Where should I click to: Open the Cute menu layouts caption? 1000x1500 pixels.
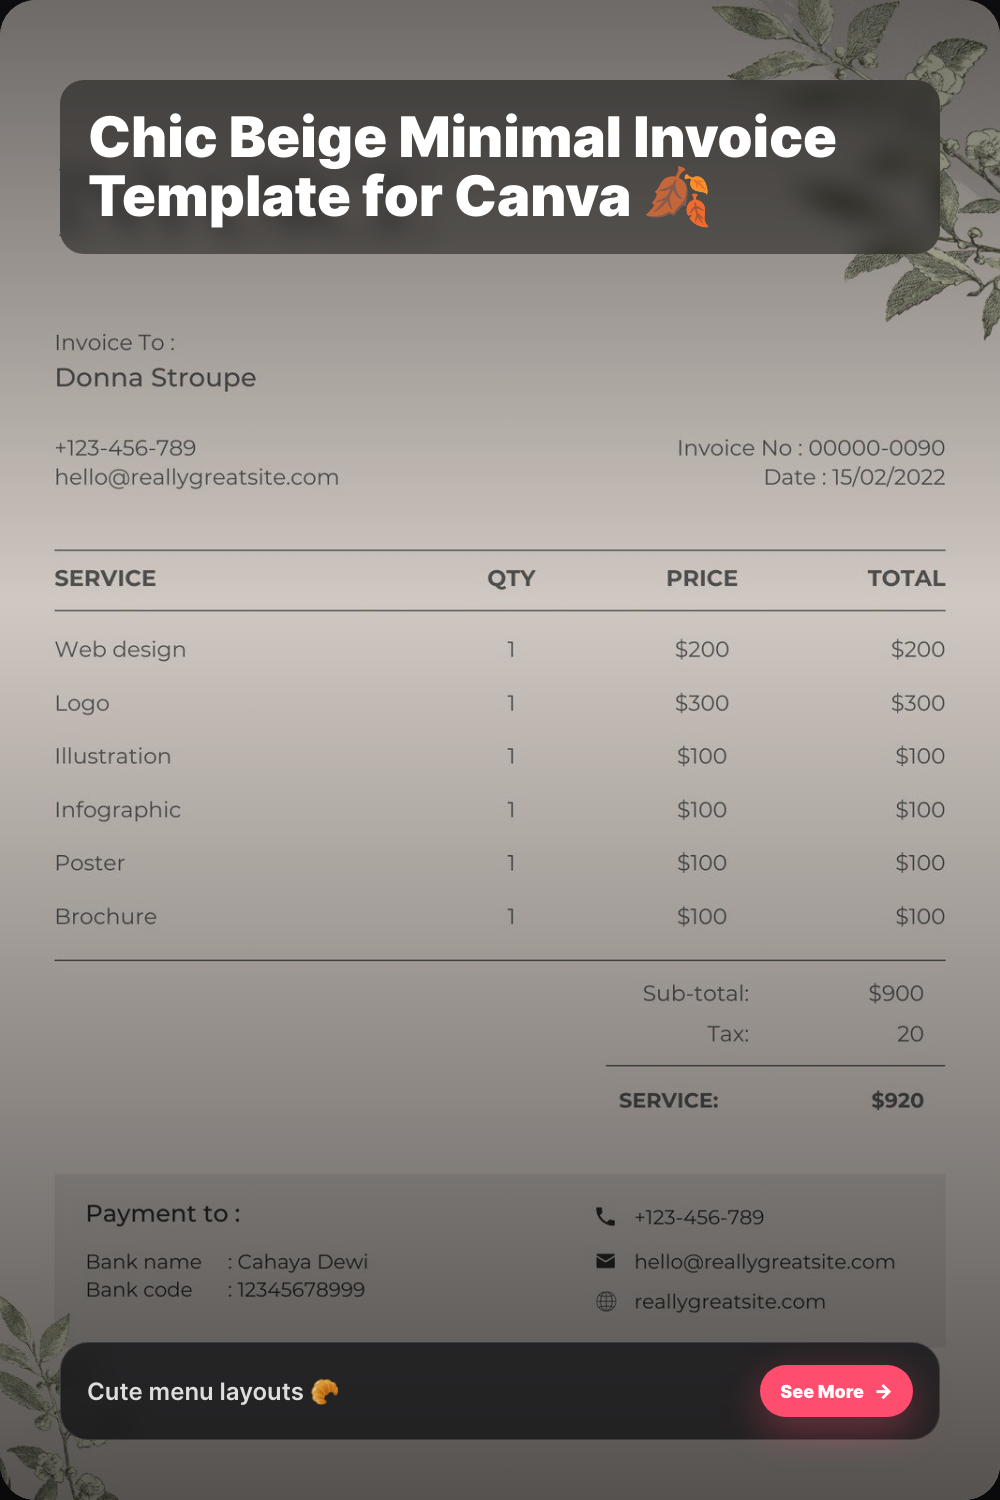tap(195, 1391)
